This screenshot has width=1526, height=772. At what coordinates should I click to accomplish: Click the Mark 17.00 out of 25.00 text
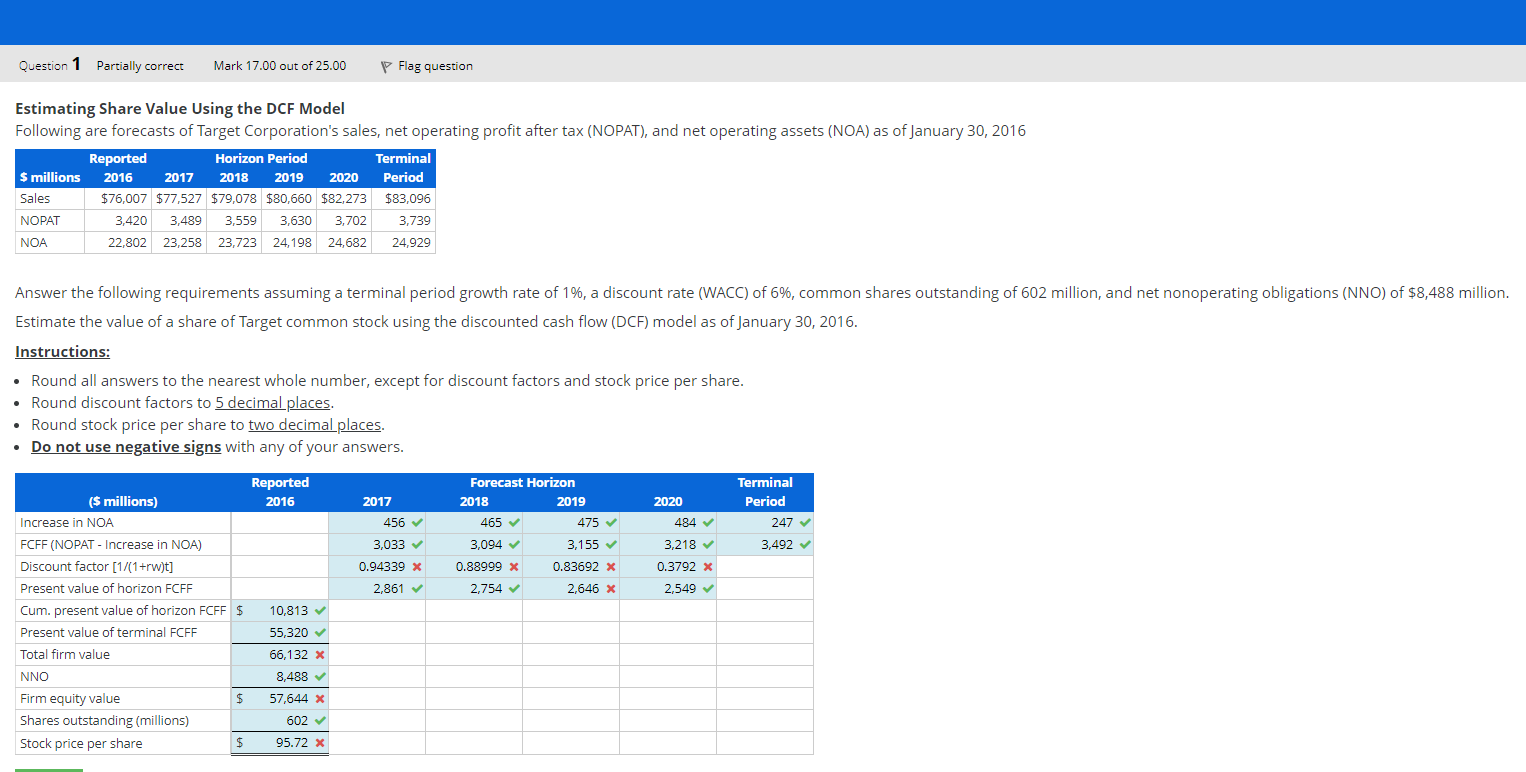[280, 66]
